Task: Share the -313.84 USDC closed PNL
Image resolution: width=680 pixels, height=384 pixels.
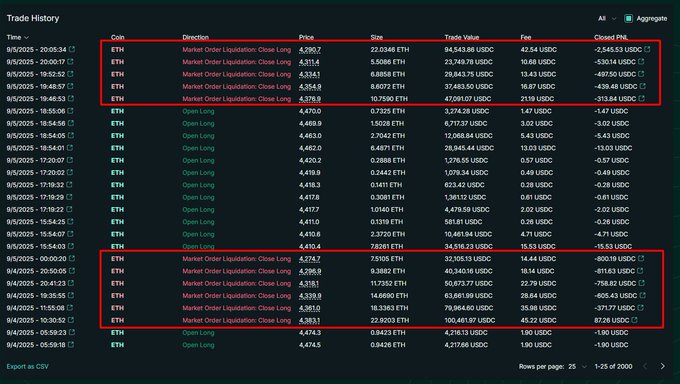Action: pos(642,99)
